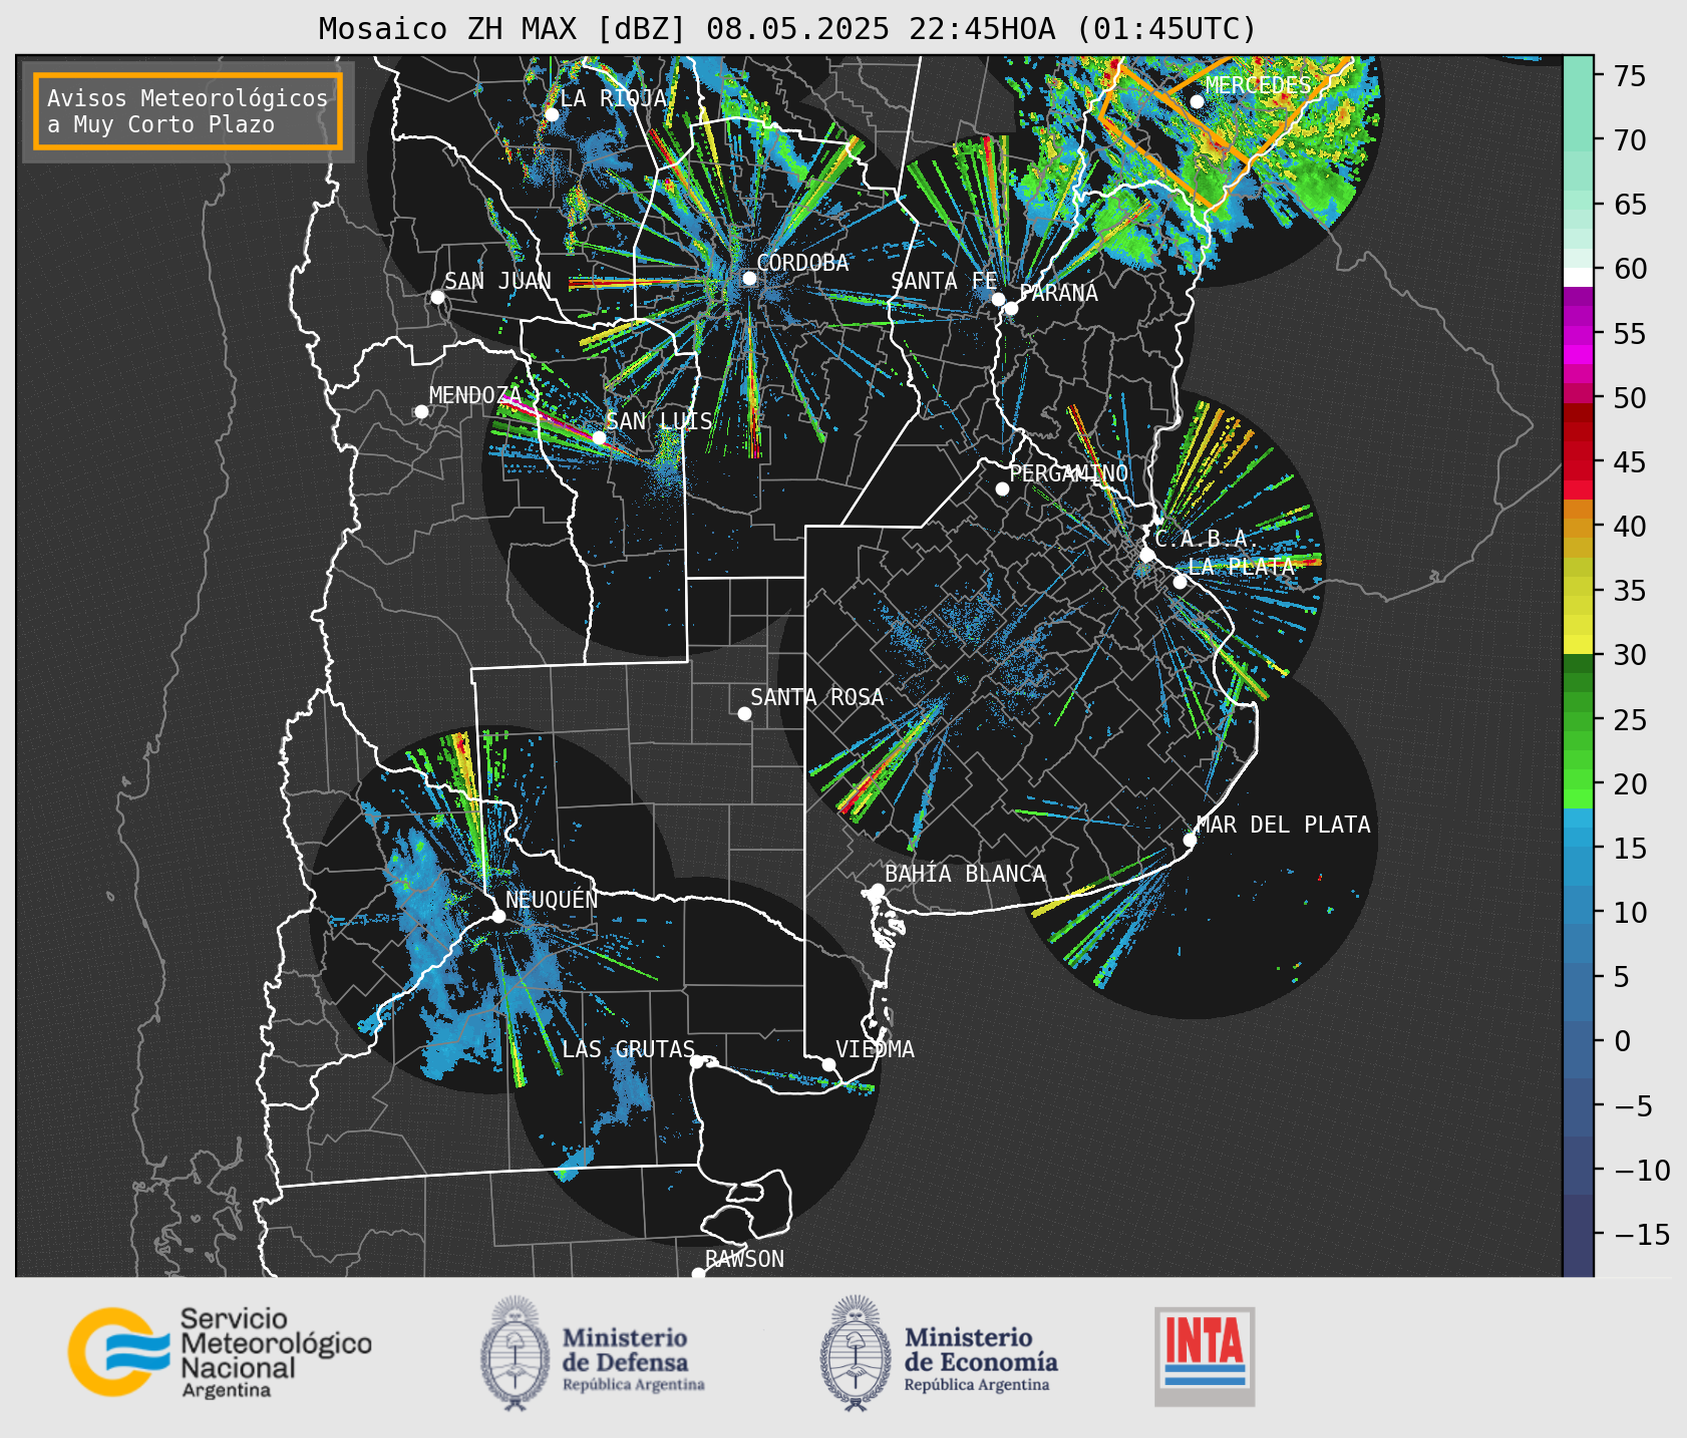Image resolution: width=1687 pixels, height=1438 pixels.
Task: Click the MAR DEL PLATA text label
Action: point(1283,825)
